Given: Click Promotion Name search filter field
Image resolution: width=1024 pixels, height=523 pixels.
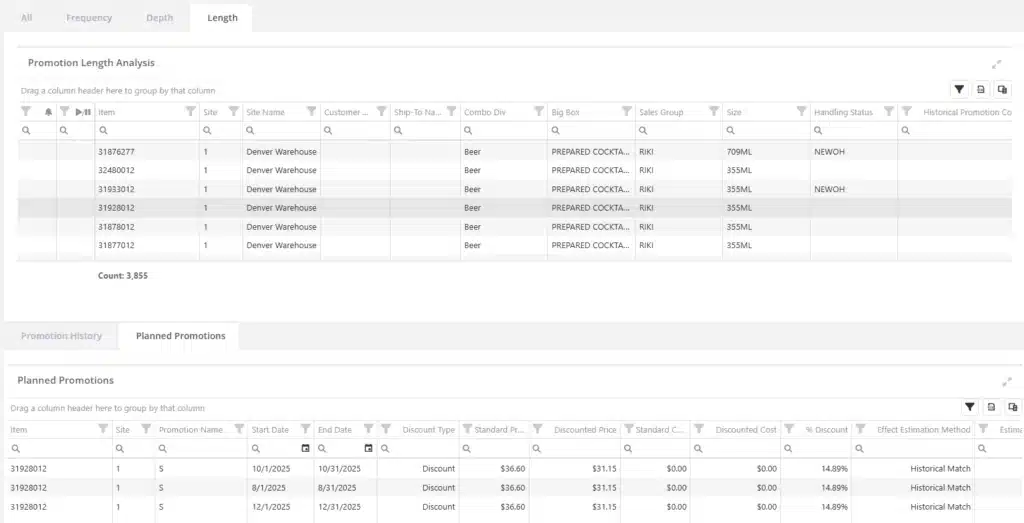Looking at the screenshot, I should tap(201, 449).
